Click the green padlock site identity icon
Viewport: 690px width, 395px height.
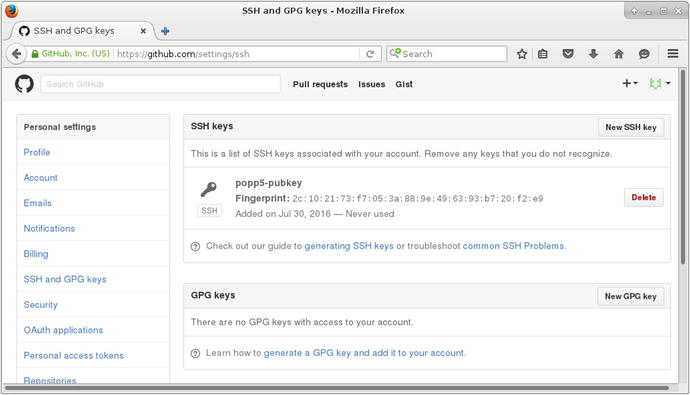pyautogui.click(x=35, y=54)
